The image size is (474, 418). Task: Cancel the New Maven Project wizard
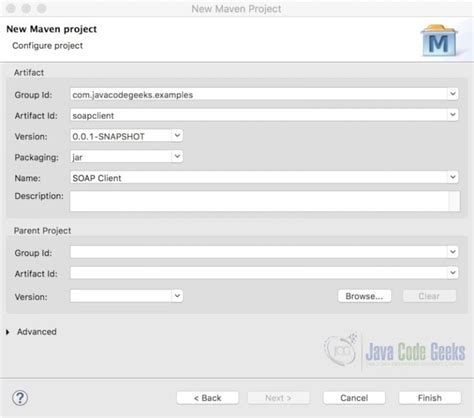coord(354,398)
